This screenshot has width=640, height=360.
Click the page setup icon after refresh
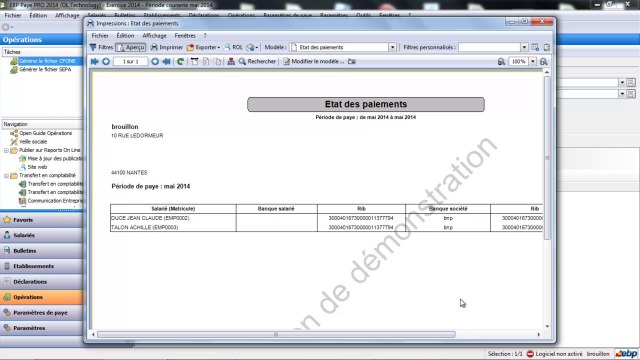pos(195,61)
